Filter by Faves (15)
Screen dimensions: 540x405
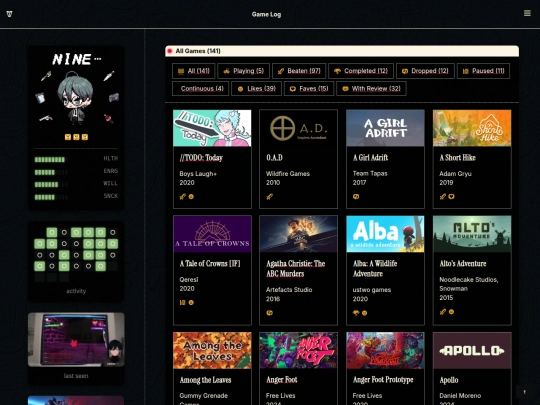309,89
